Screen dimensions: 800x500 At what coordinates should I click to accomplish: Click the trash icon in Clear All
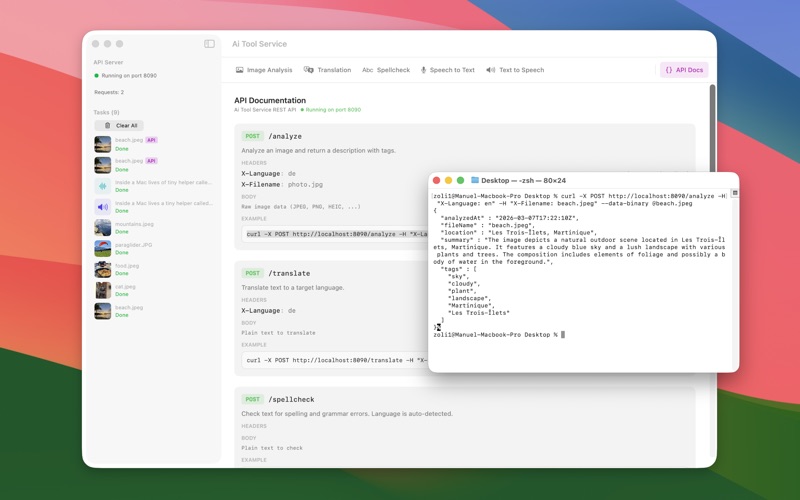(107, 126)
